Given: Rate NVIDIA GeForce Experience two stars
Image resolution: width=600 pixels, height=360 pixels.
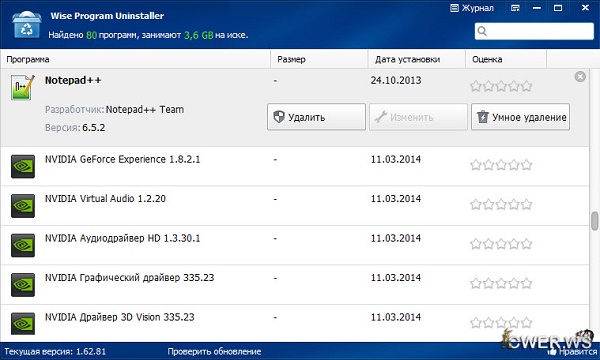Looking at the screenshot, I should [x=488, y=165].
